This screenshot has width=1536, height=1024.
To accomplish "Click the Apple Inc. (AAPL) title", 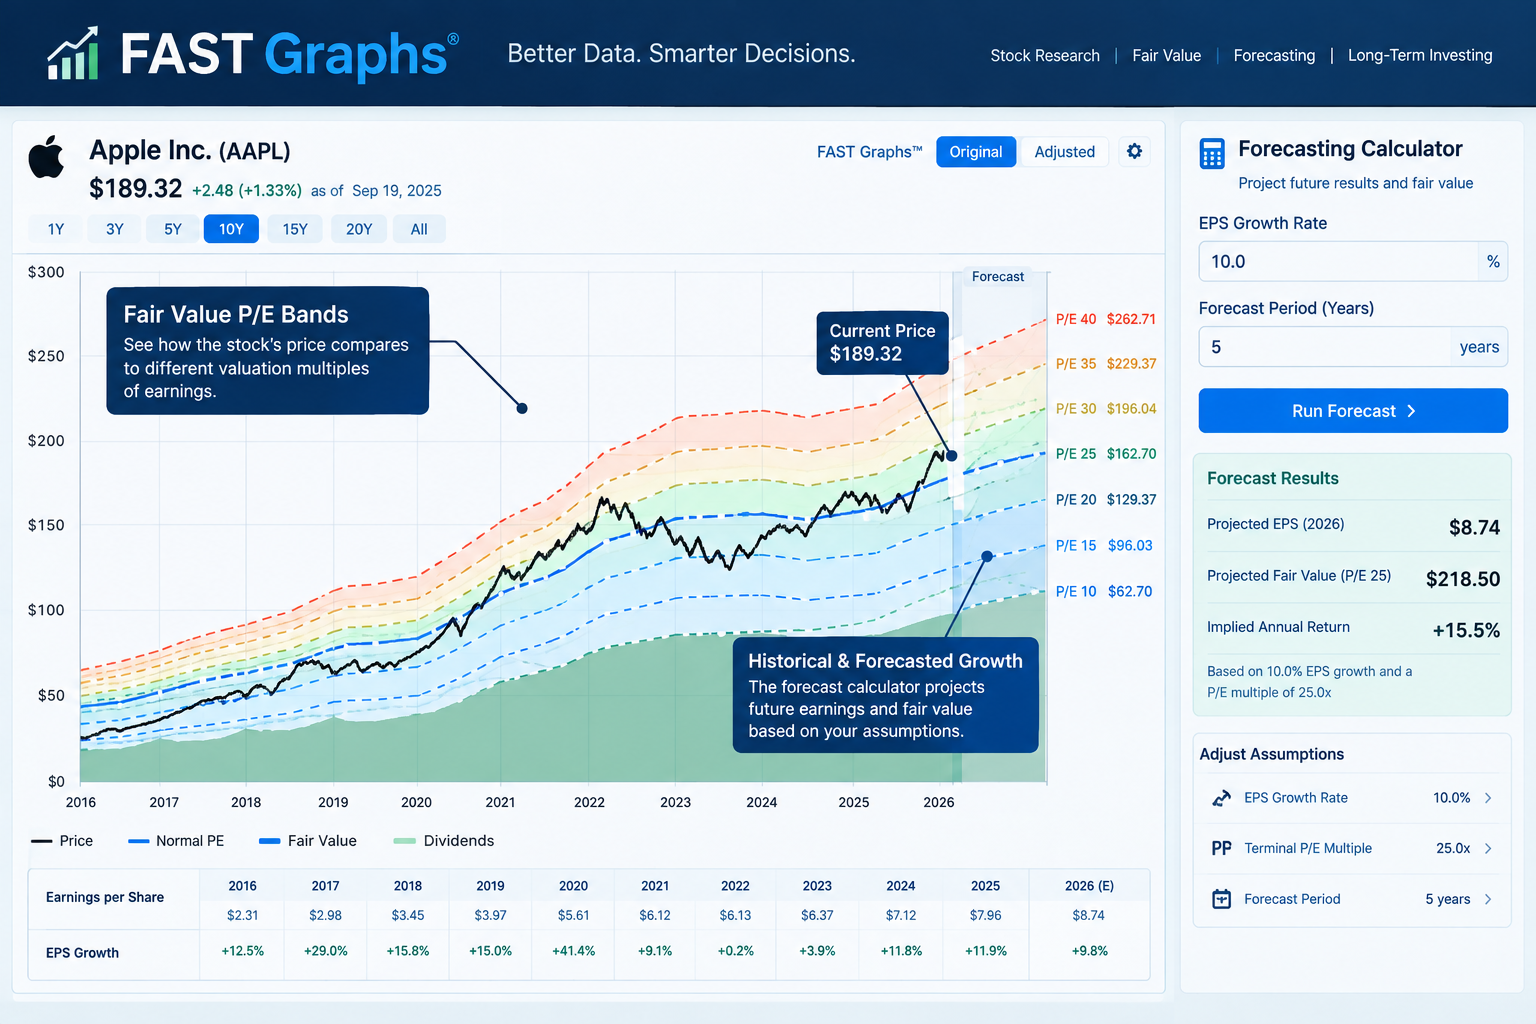I will [x=190, y=151].
